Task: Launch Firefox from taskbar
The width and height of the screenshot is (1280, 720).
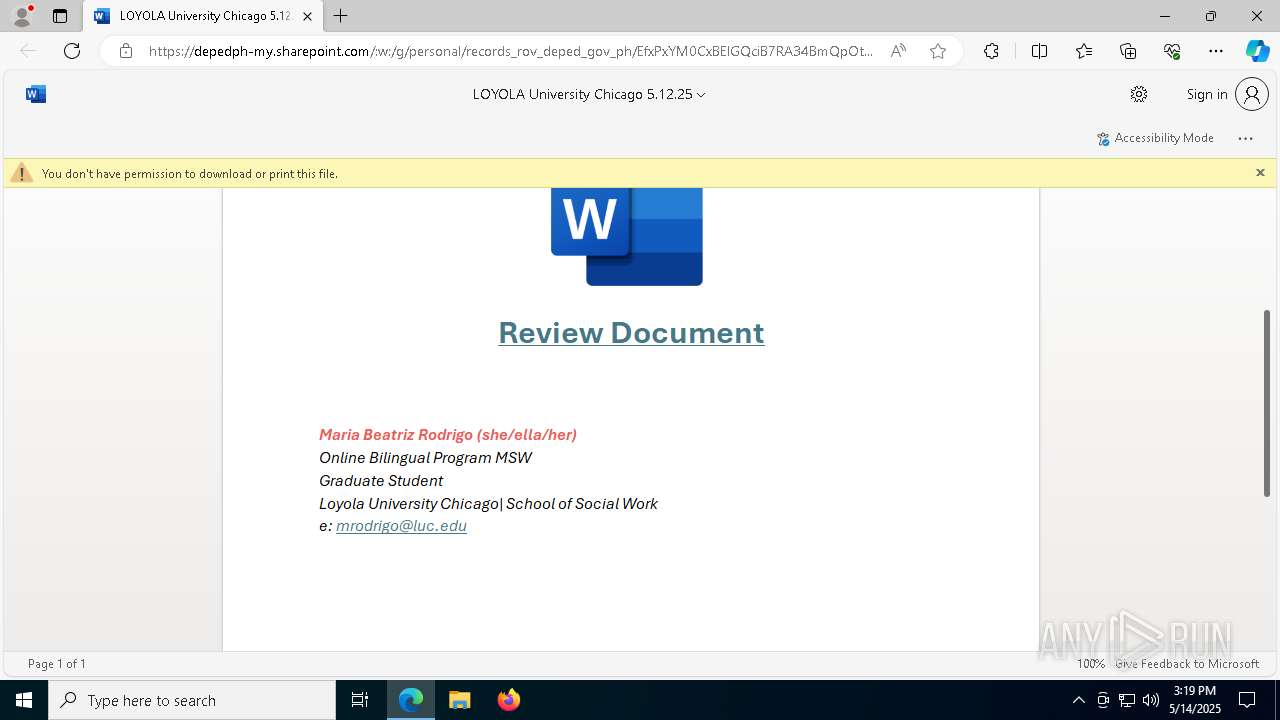Action: 508,700
